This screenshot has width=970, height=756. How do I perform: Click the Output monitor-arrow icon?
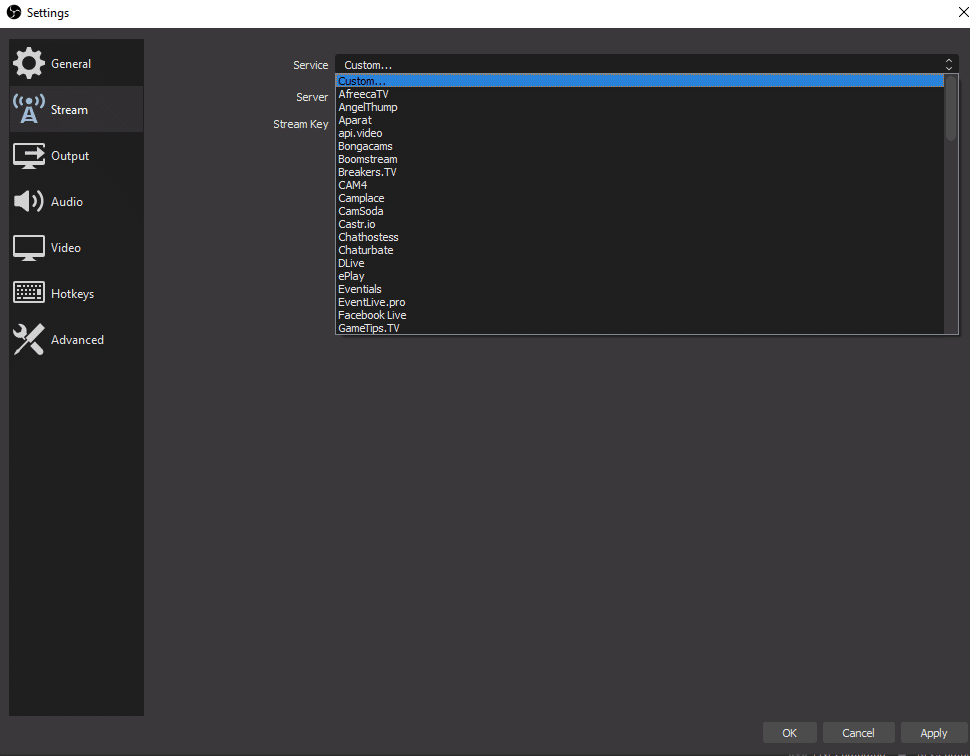click(29, 155)
